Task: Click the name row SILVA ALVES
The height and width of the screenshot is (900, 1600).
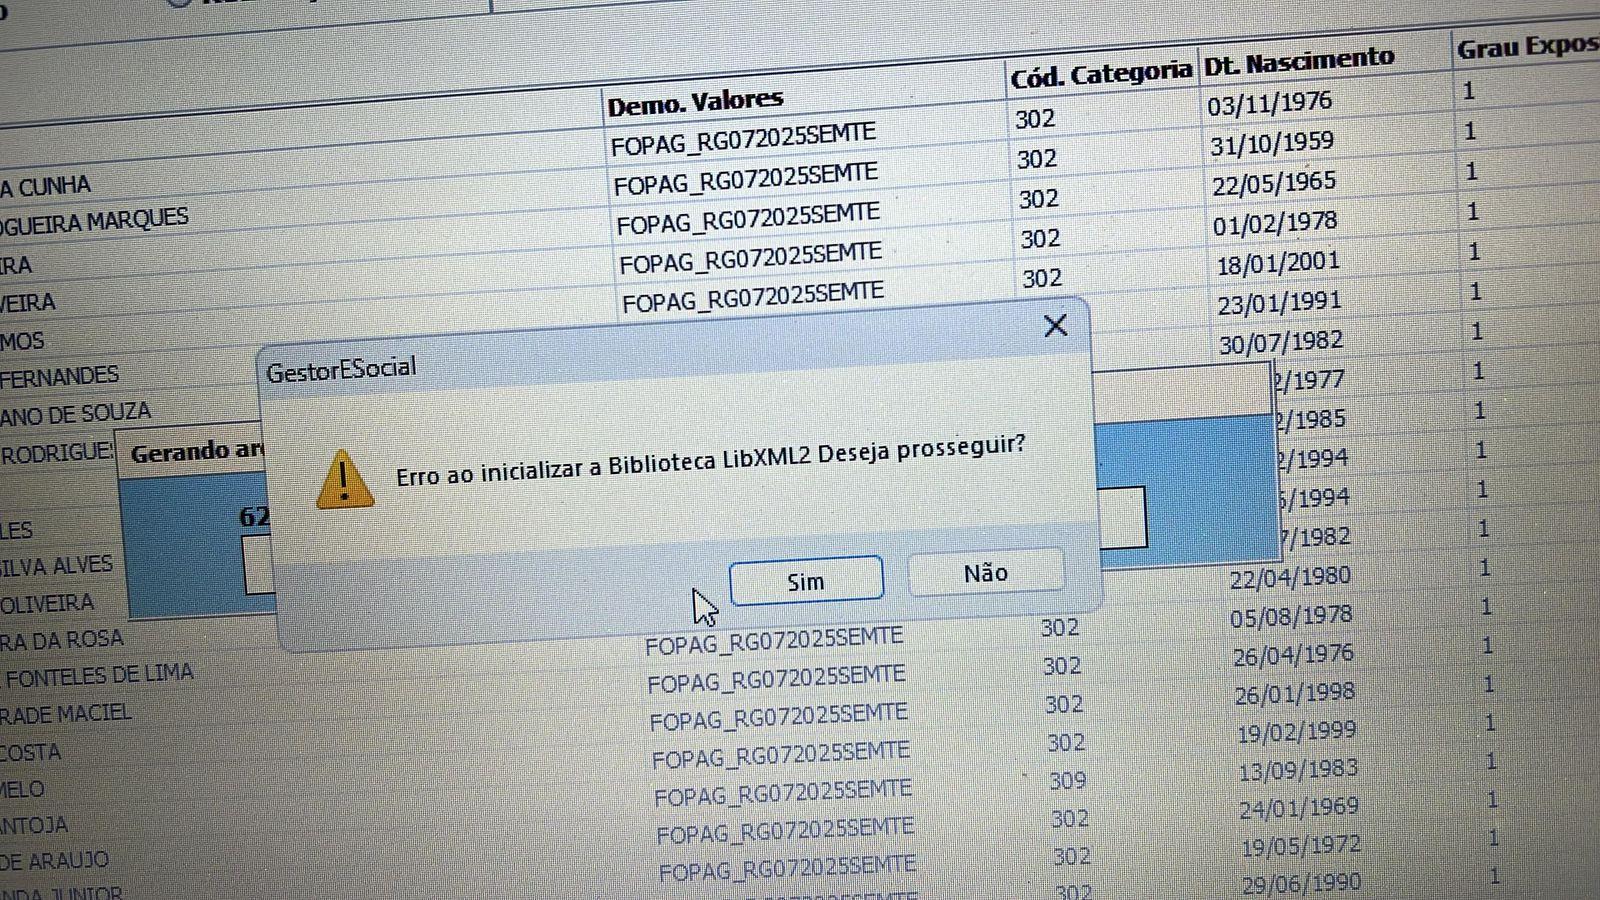Action: pyautogui.click(x=56, y=567)
